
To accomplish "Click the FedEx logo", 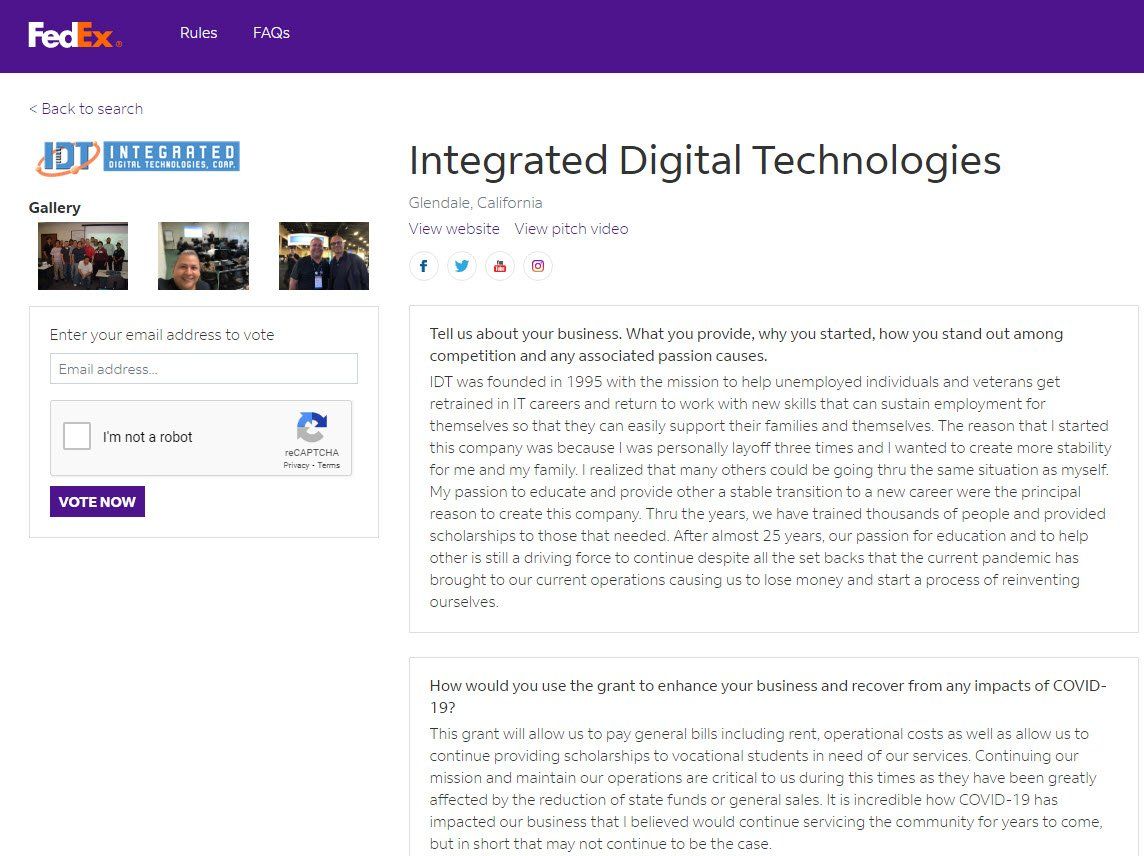I will (74, 34).
